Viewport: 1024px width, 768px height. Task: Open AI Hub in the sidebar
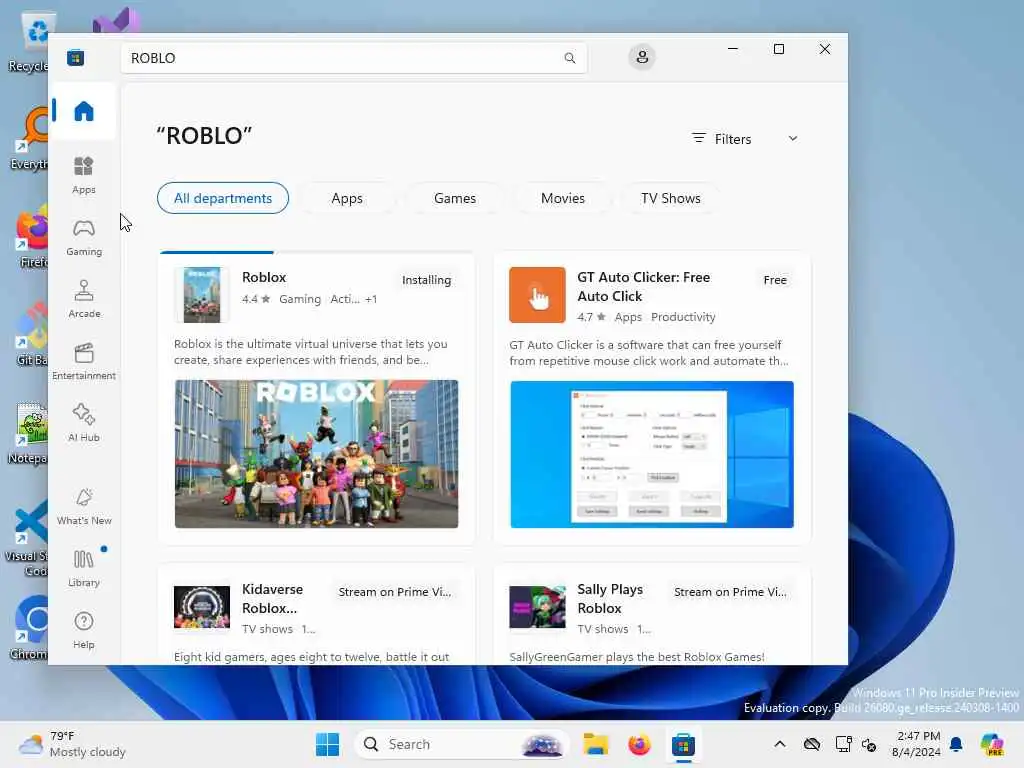click(84, 423)
